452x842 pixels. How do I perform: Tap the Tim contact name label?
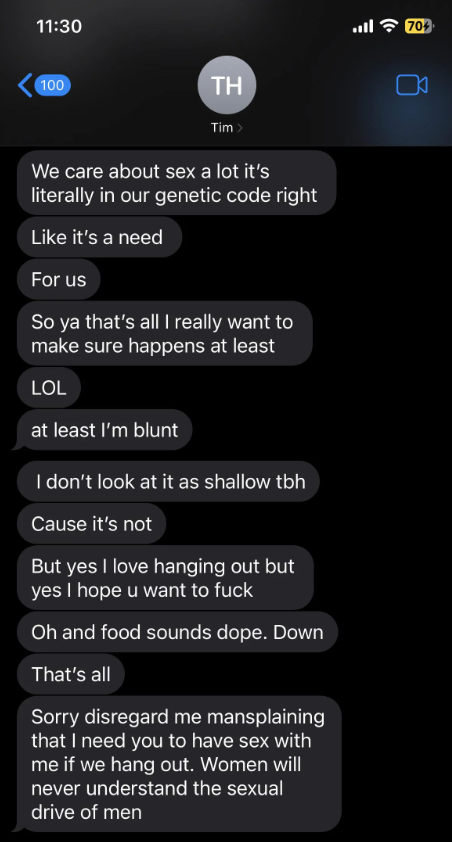[x=222, y=128]
